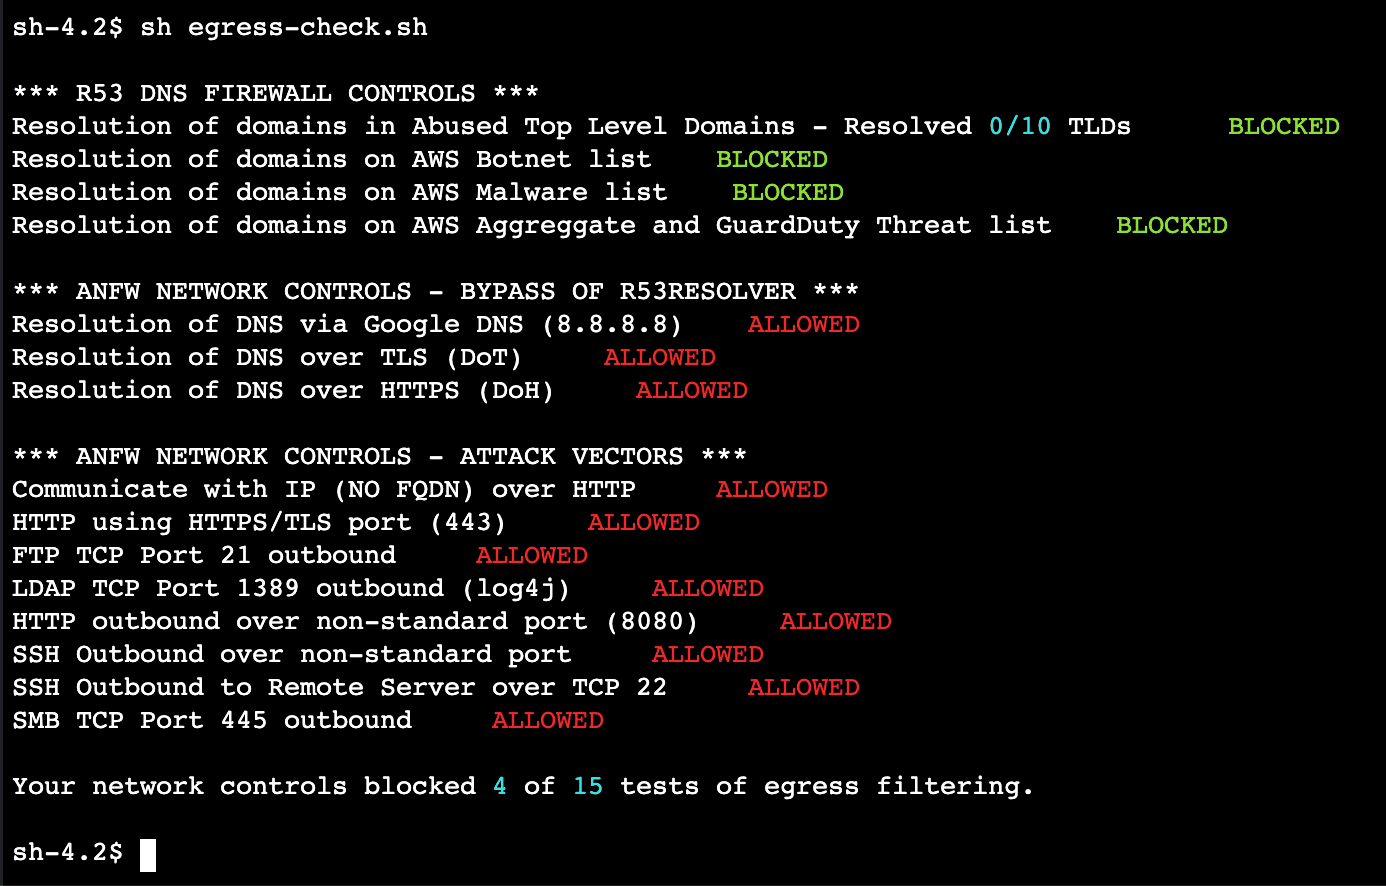Click ALLOWED status for IP over HTTP
Image resolution: width=1386 pixels, height=886 pixels.
coord(772,489)
